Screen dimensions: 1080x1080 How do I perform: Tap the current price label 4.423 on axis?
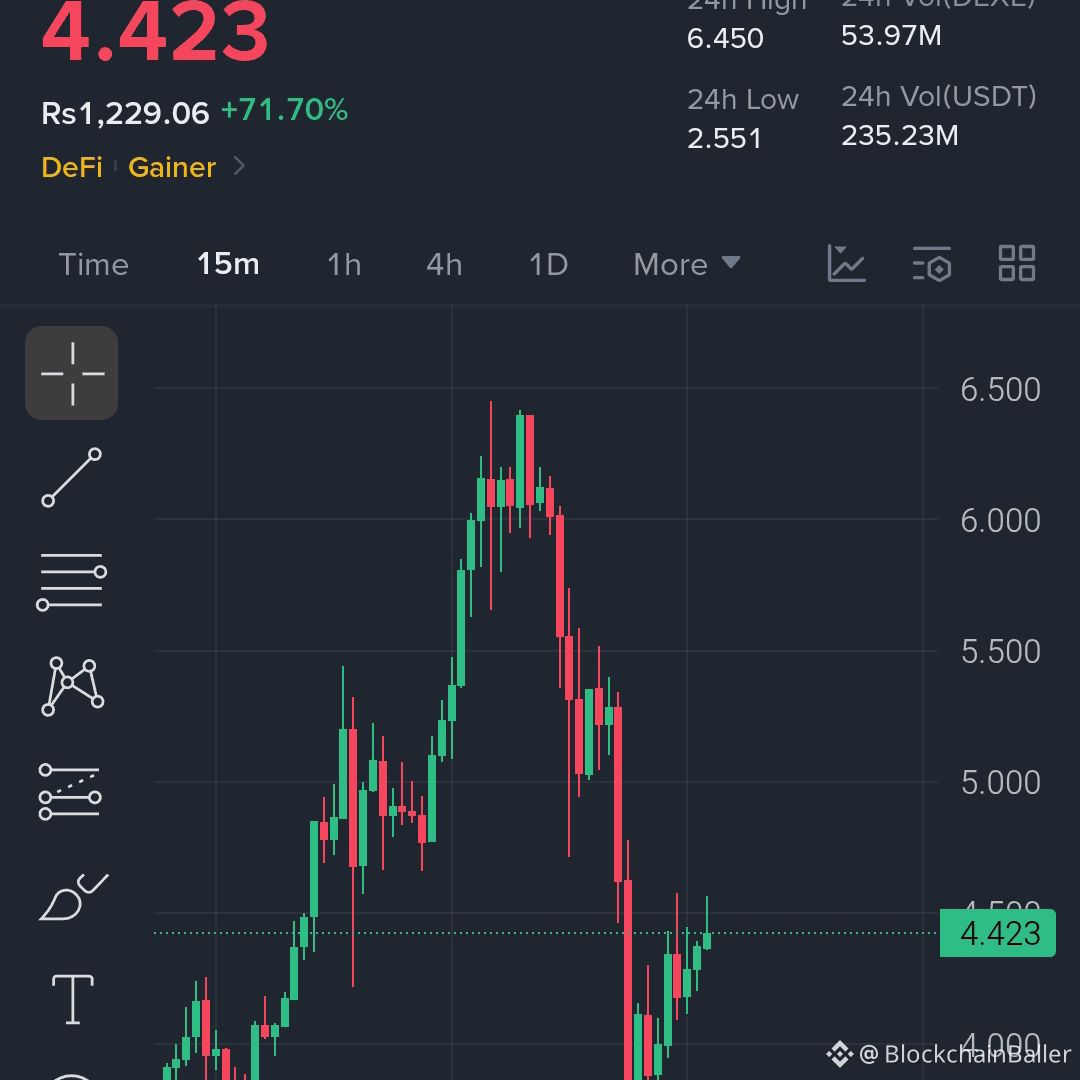click(x=997, y=933)
